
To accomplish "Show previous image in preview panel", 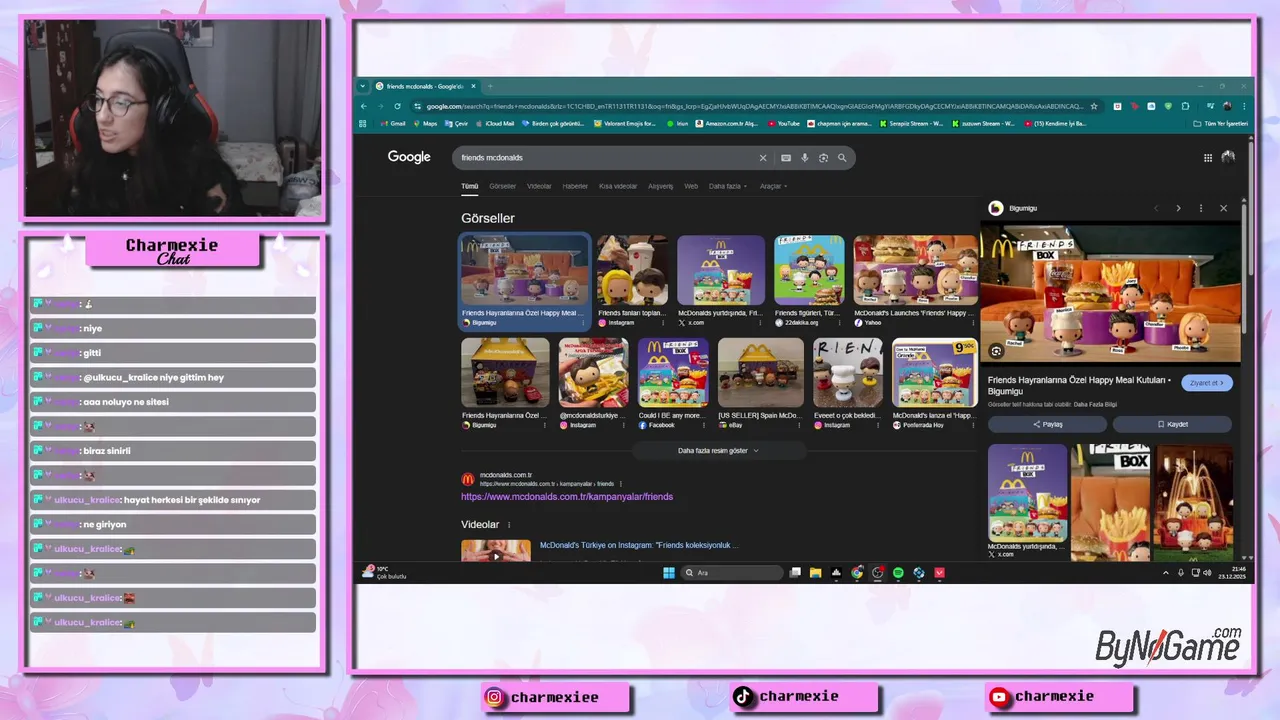I will [x=1156, y=208].
